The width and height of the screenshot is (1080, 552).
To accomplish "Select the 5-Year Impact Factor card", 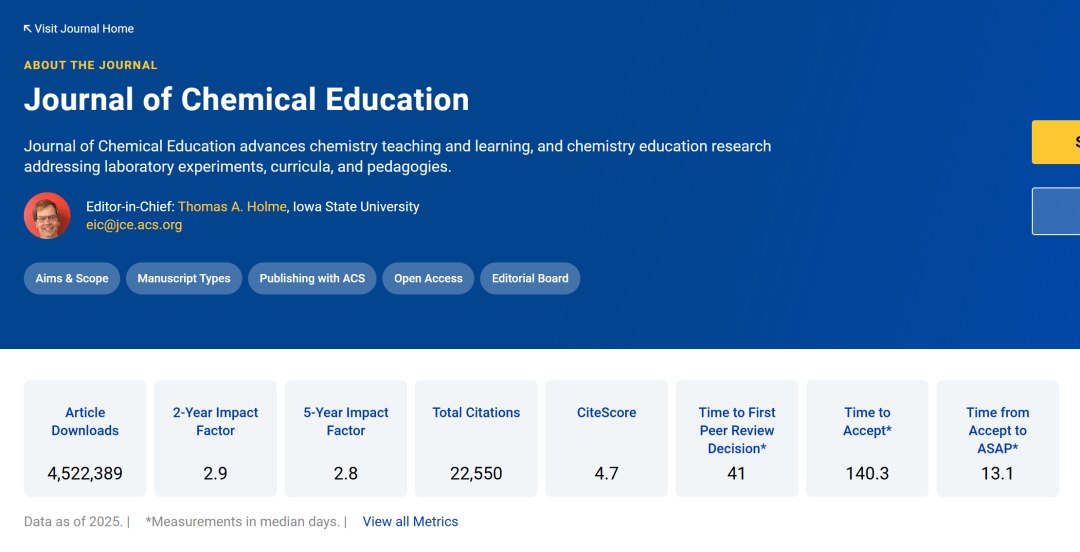I will [x=346, y=438].
